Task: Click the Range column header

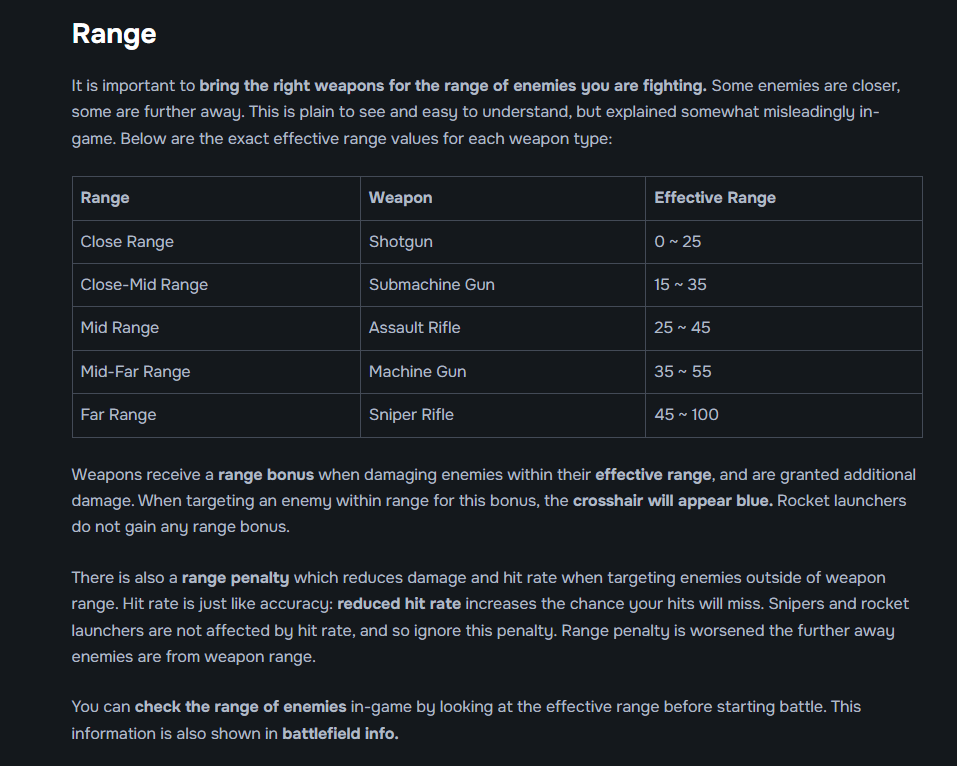Action: pos(105,198)
